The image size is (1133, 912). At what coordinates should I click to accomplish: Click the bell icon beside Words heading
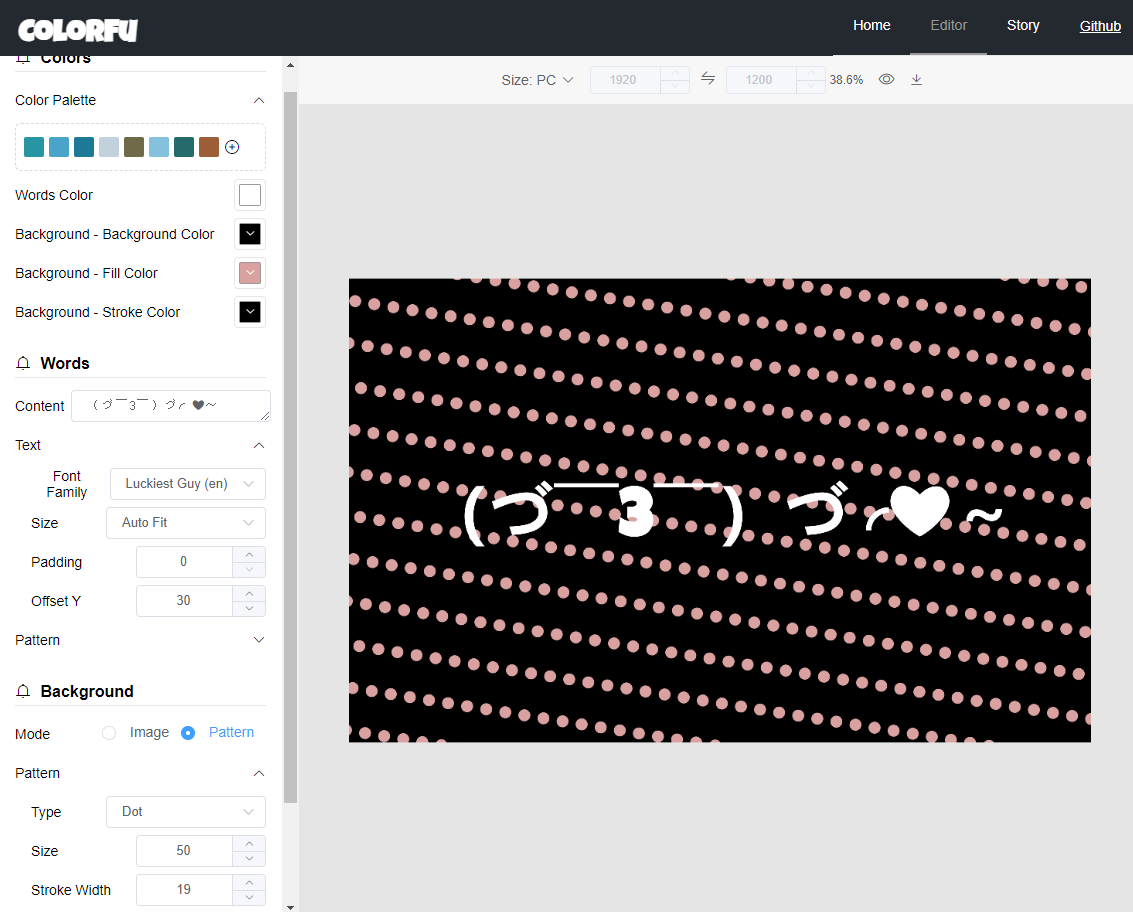tap(23, 363)
